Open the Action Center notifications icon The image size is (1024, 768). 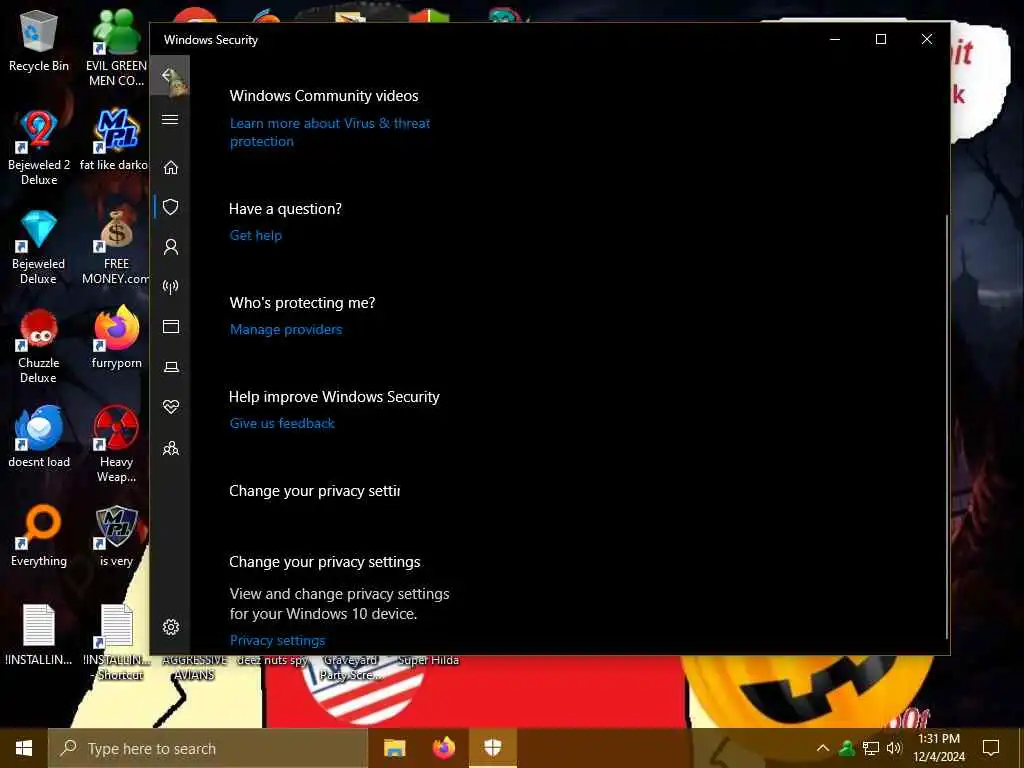[x=991, y=748]
